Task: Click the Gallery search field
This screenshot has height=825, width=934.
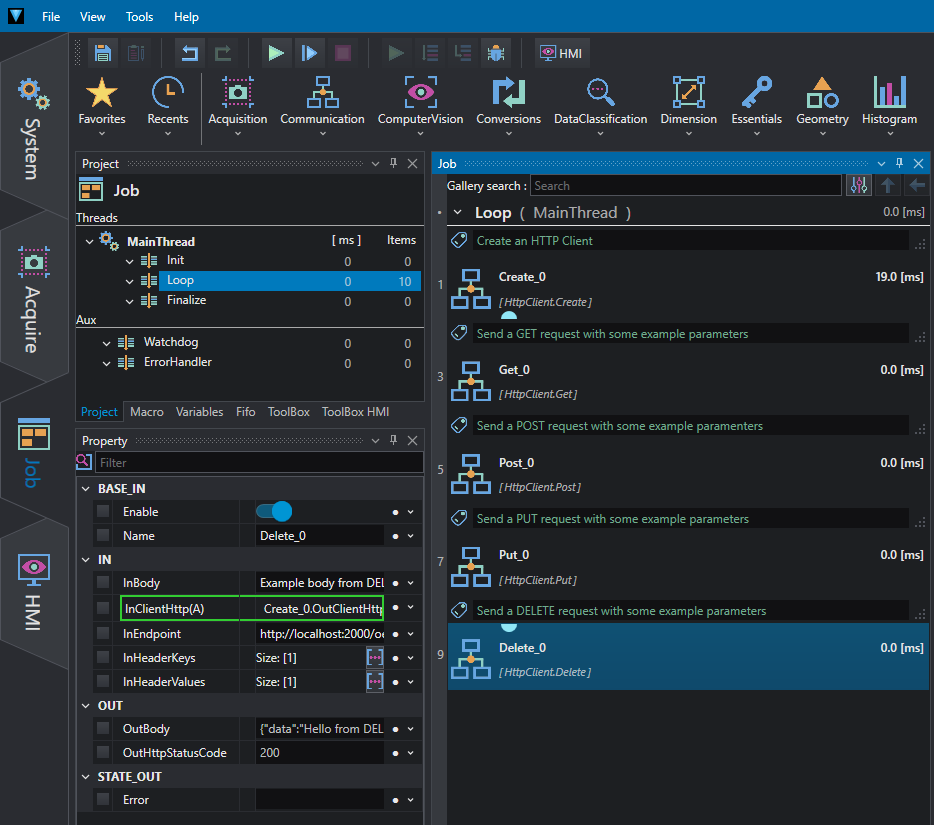Action: coord(686,186)
